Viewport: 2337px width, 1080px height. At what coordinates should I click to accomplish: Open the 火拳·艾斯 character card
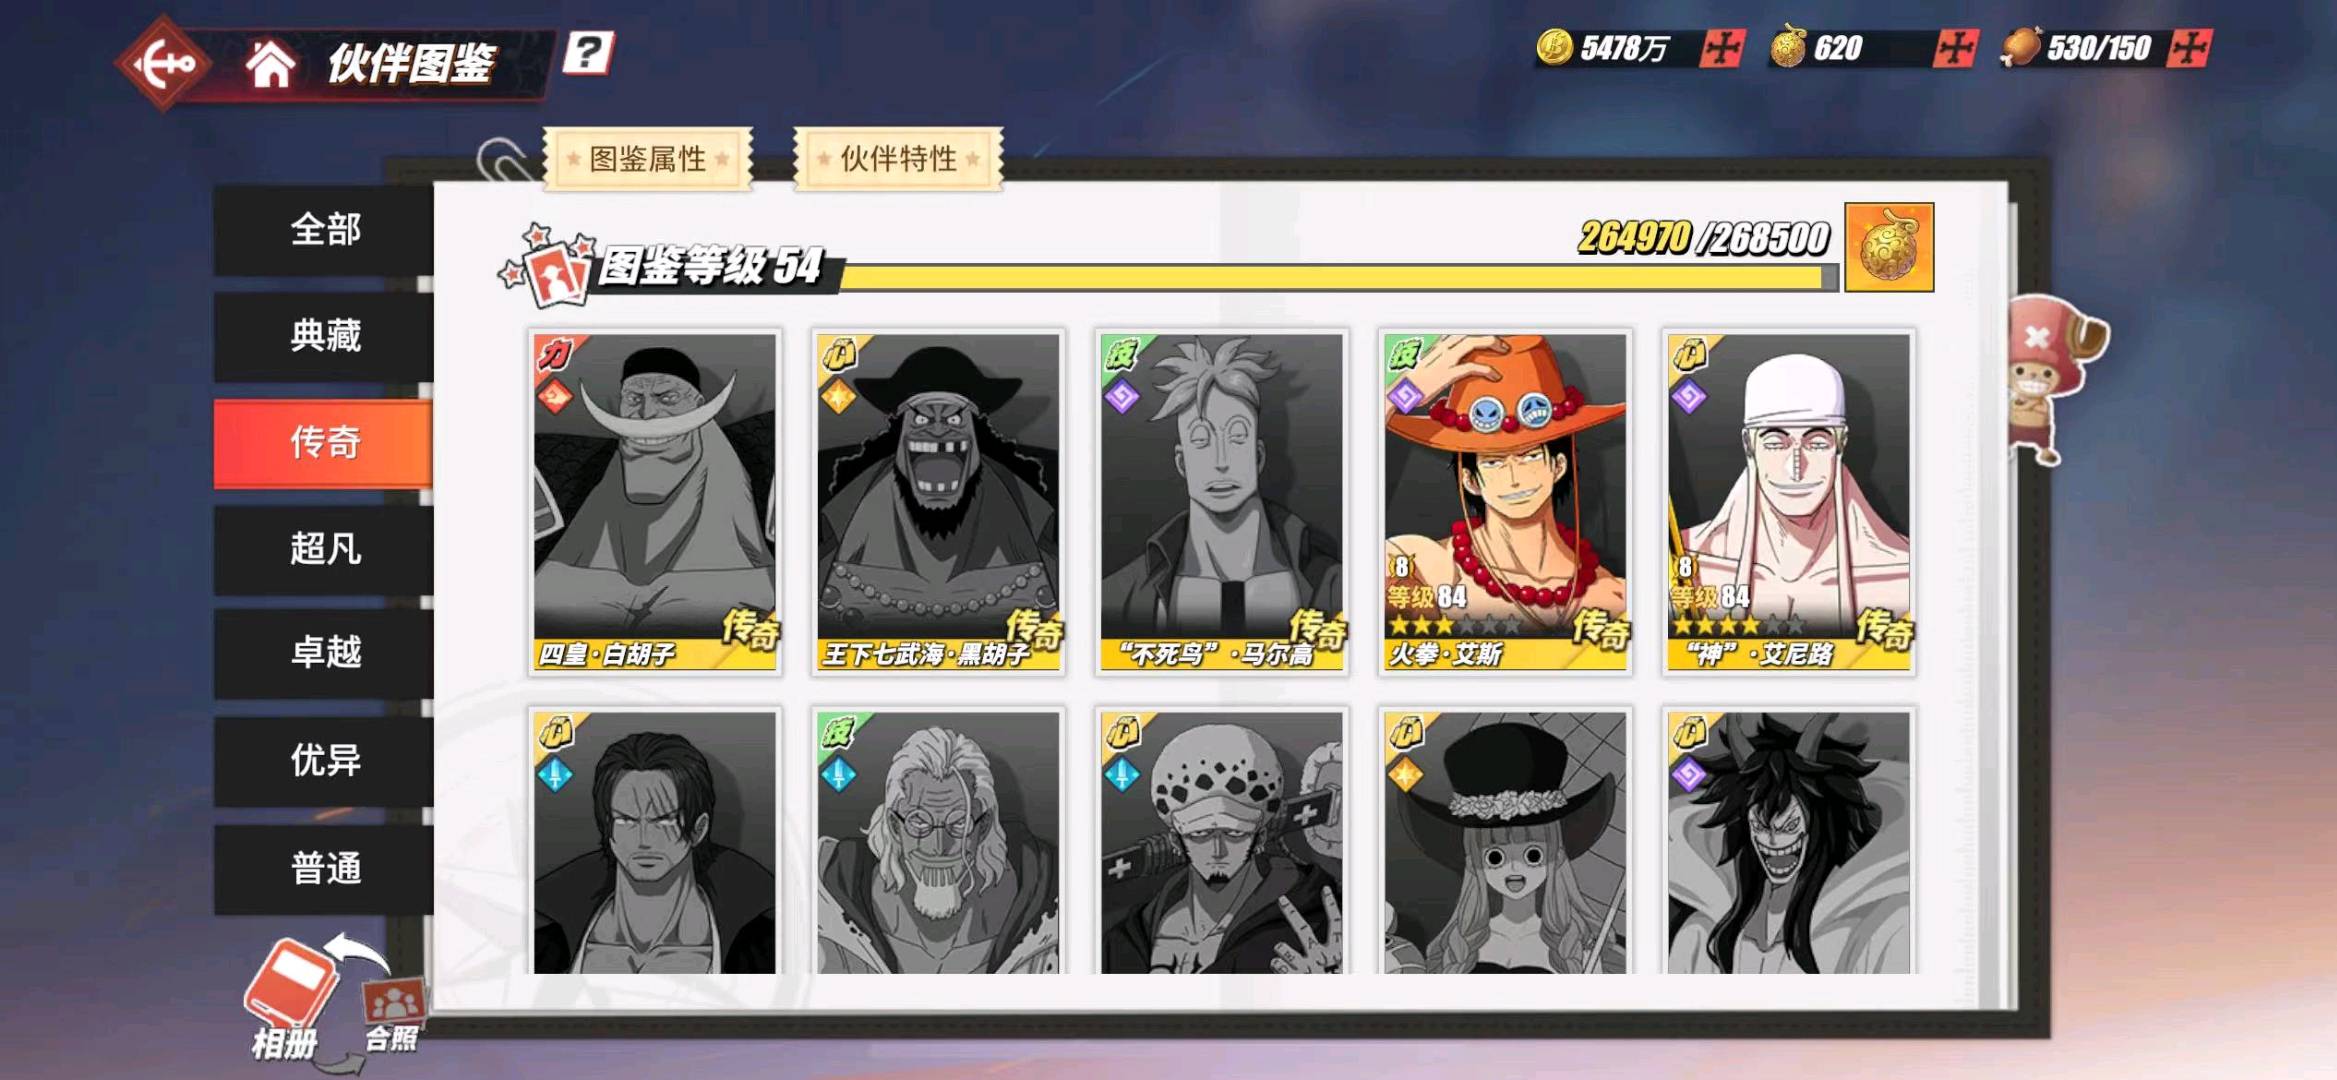click(x=1505, y=502)
